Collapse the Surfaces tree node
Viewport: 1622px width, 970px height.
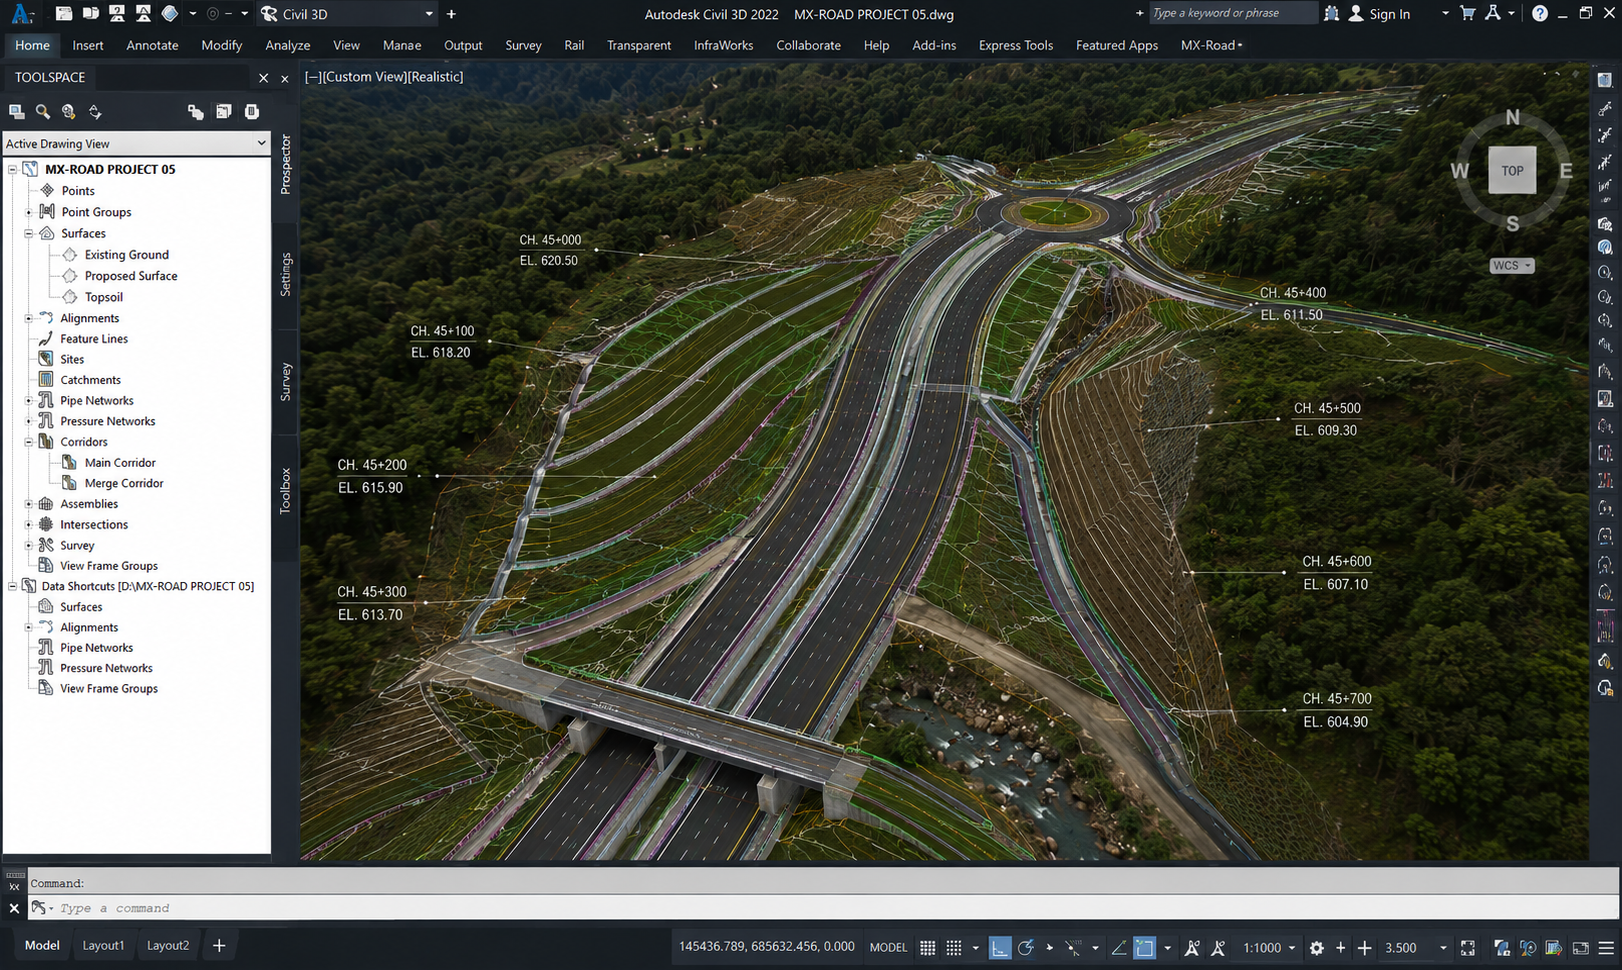[29, 234]
